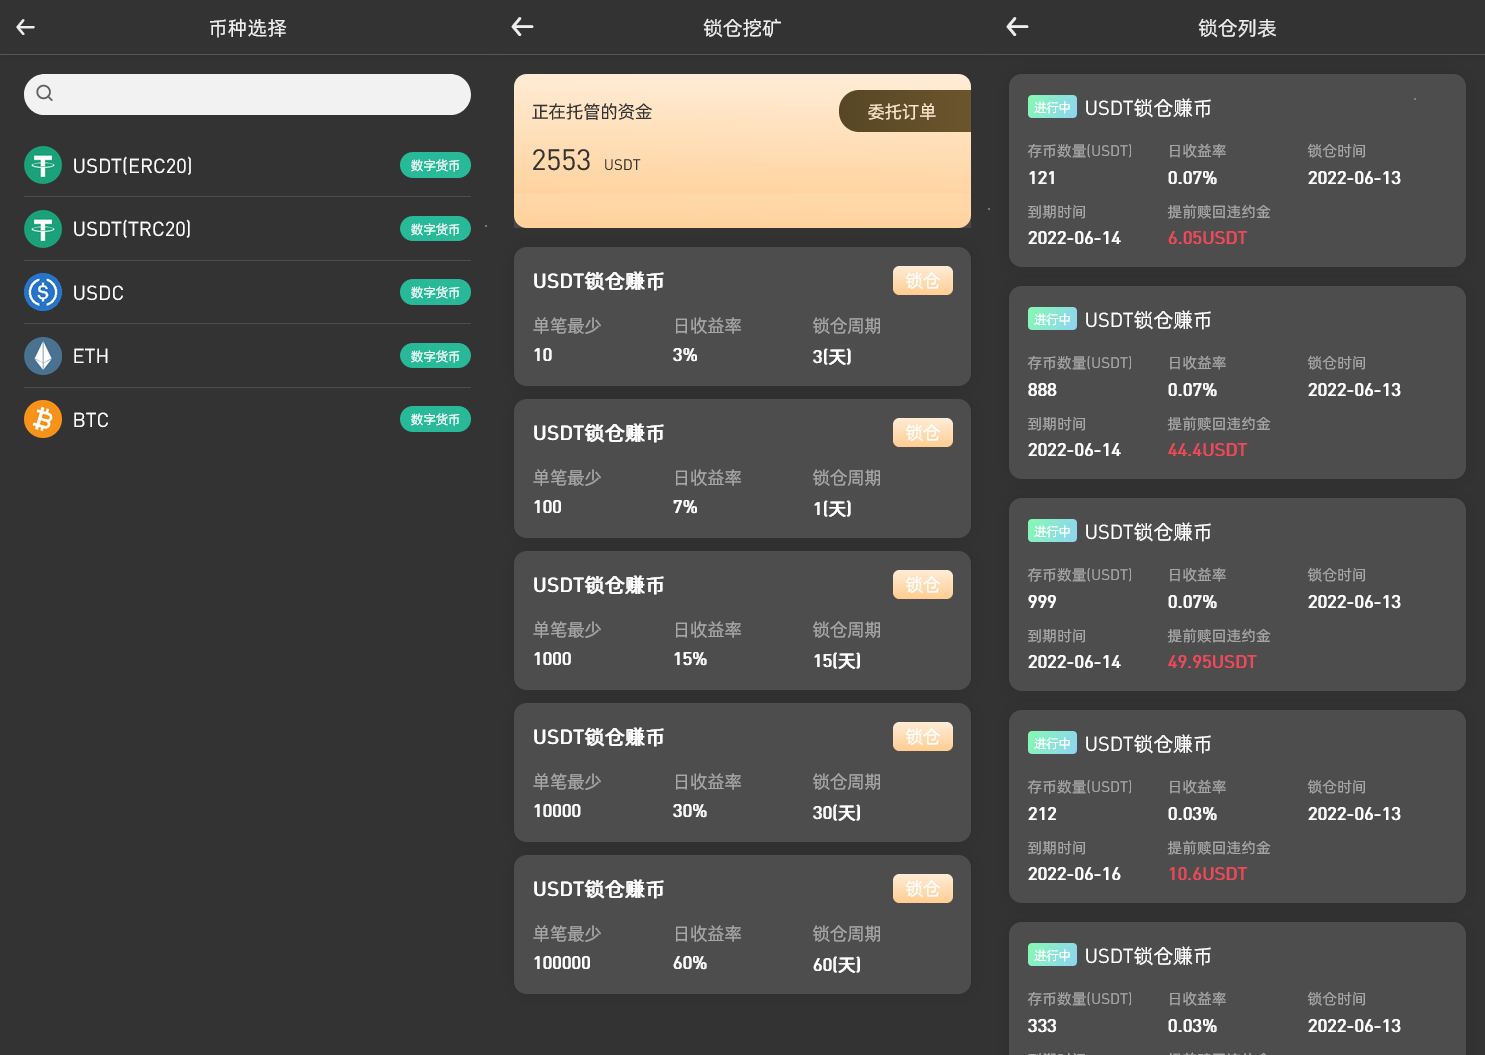Click the 6.05USDT early redemption penalty
This screenshot has width=1485, height=1055.
[1207, 238]
